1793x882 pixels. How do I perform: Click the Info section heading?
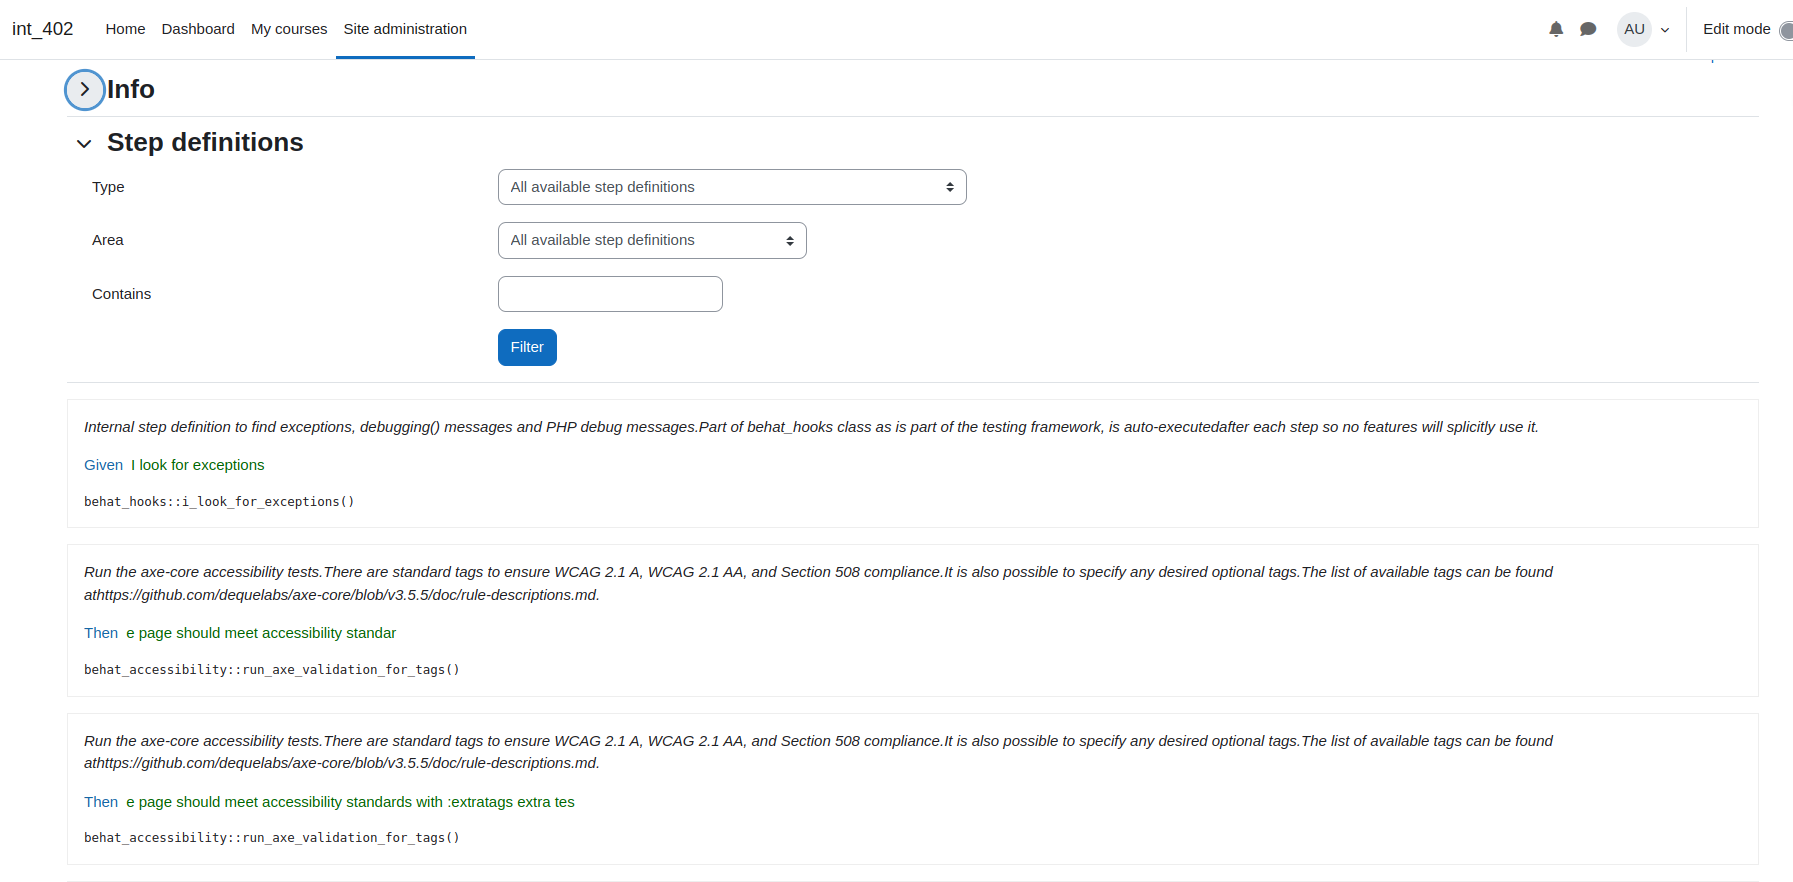point(131,89)
